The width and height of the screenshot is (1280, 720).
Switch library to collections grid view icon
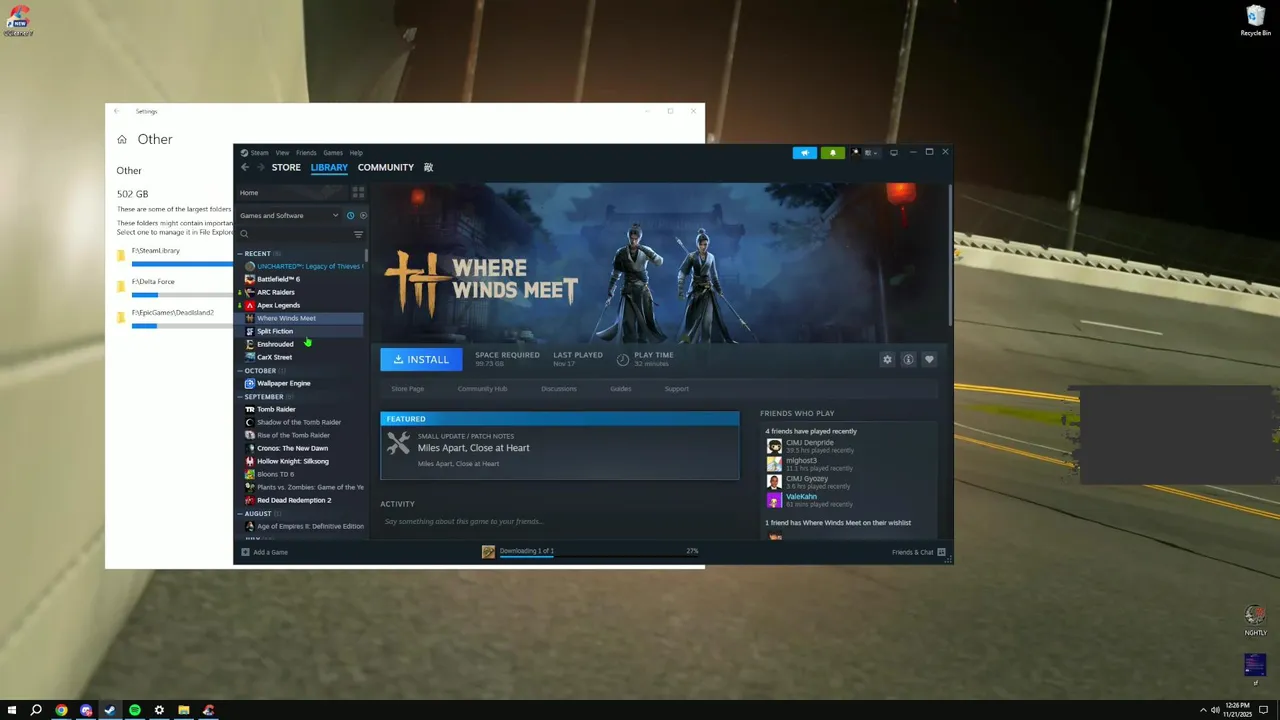pyautogui.click(x=358, y=192)
